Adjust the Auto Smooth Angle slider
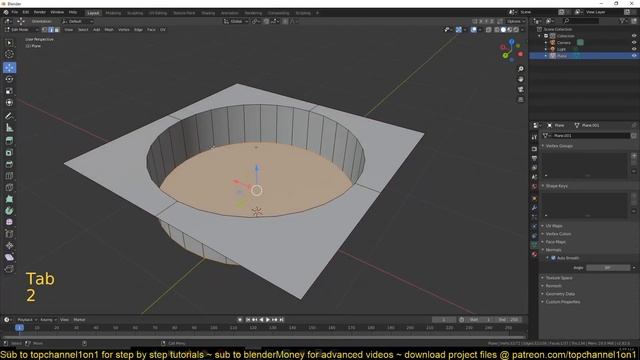Image resolution: width=640 pixels, height=360 pixels. click(608, 268)
